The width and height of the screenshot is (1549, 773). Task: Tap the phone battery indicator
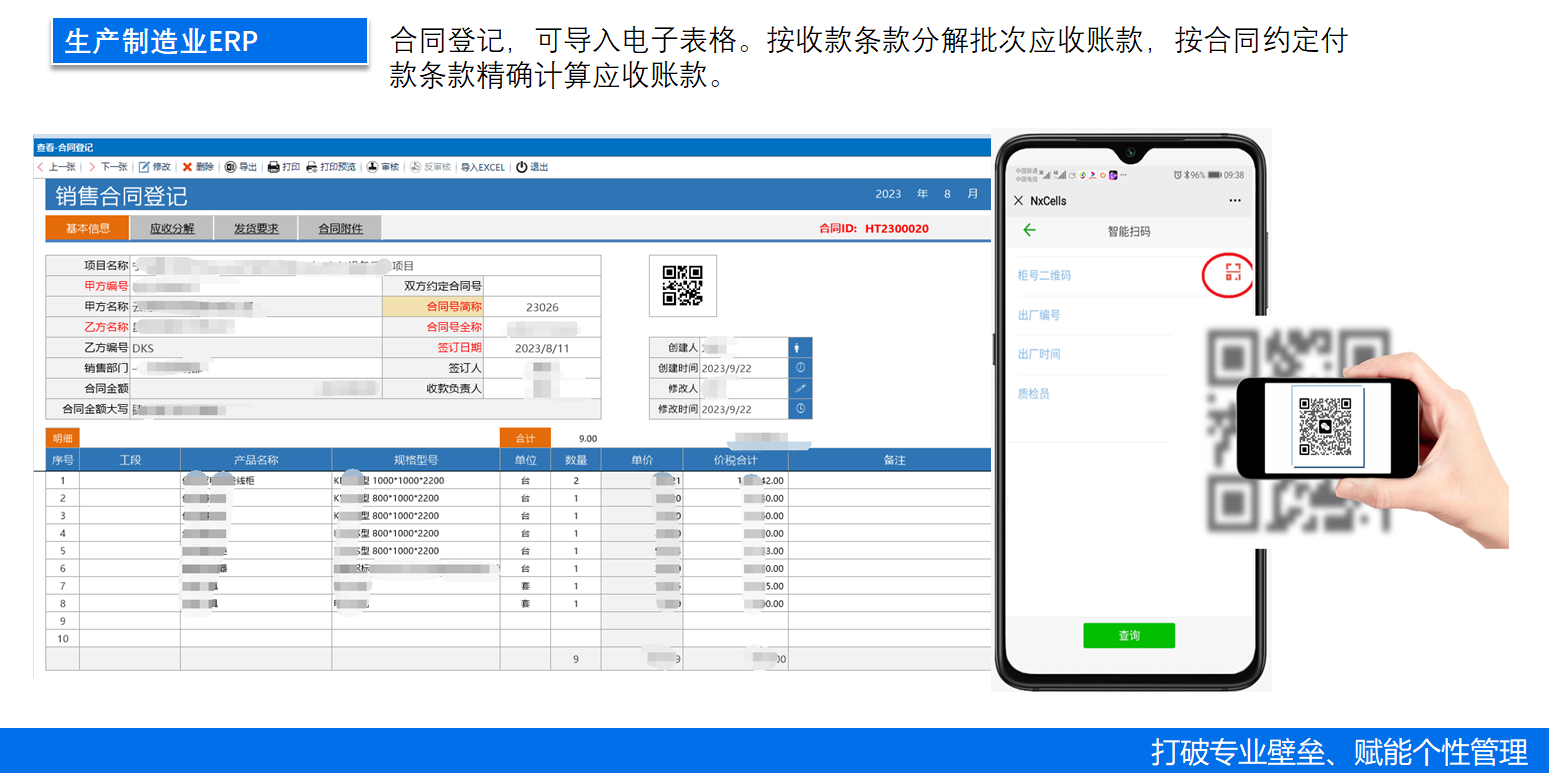1215,175
